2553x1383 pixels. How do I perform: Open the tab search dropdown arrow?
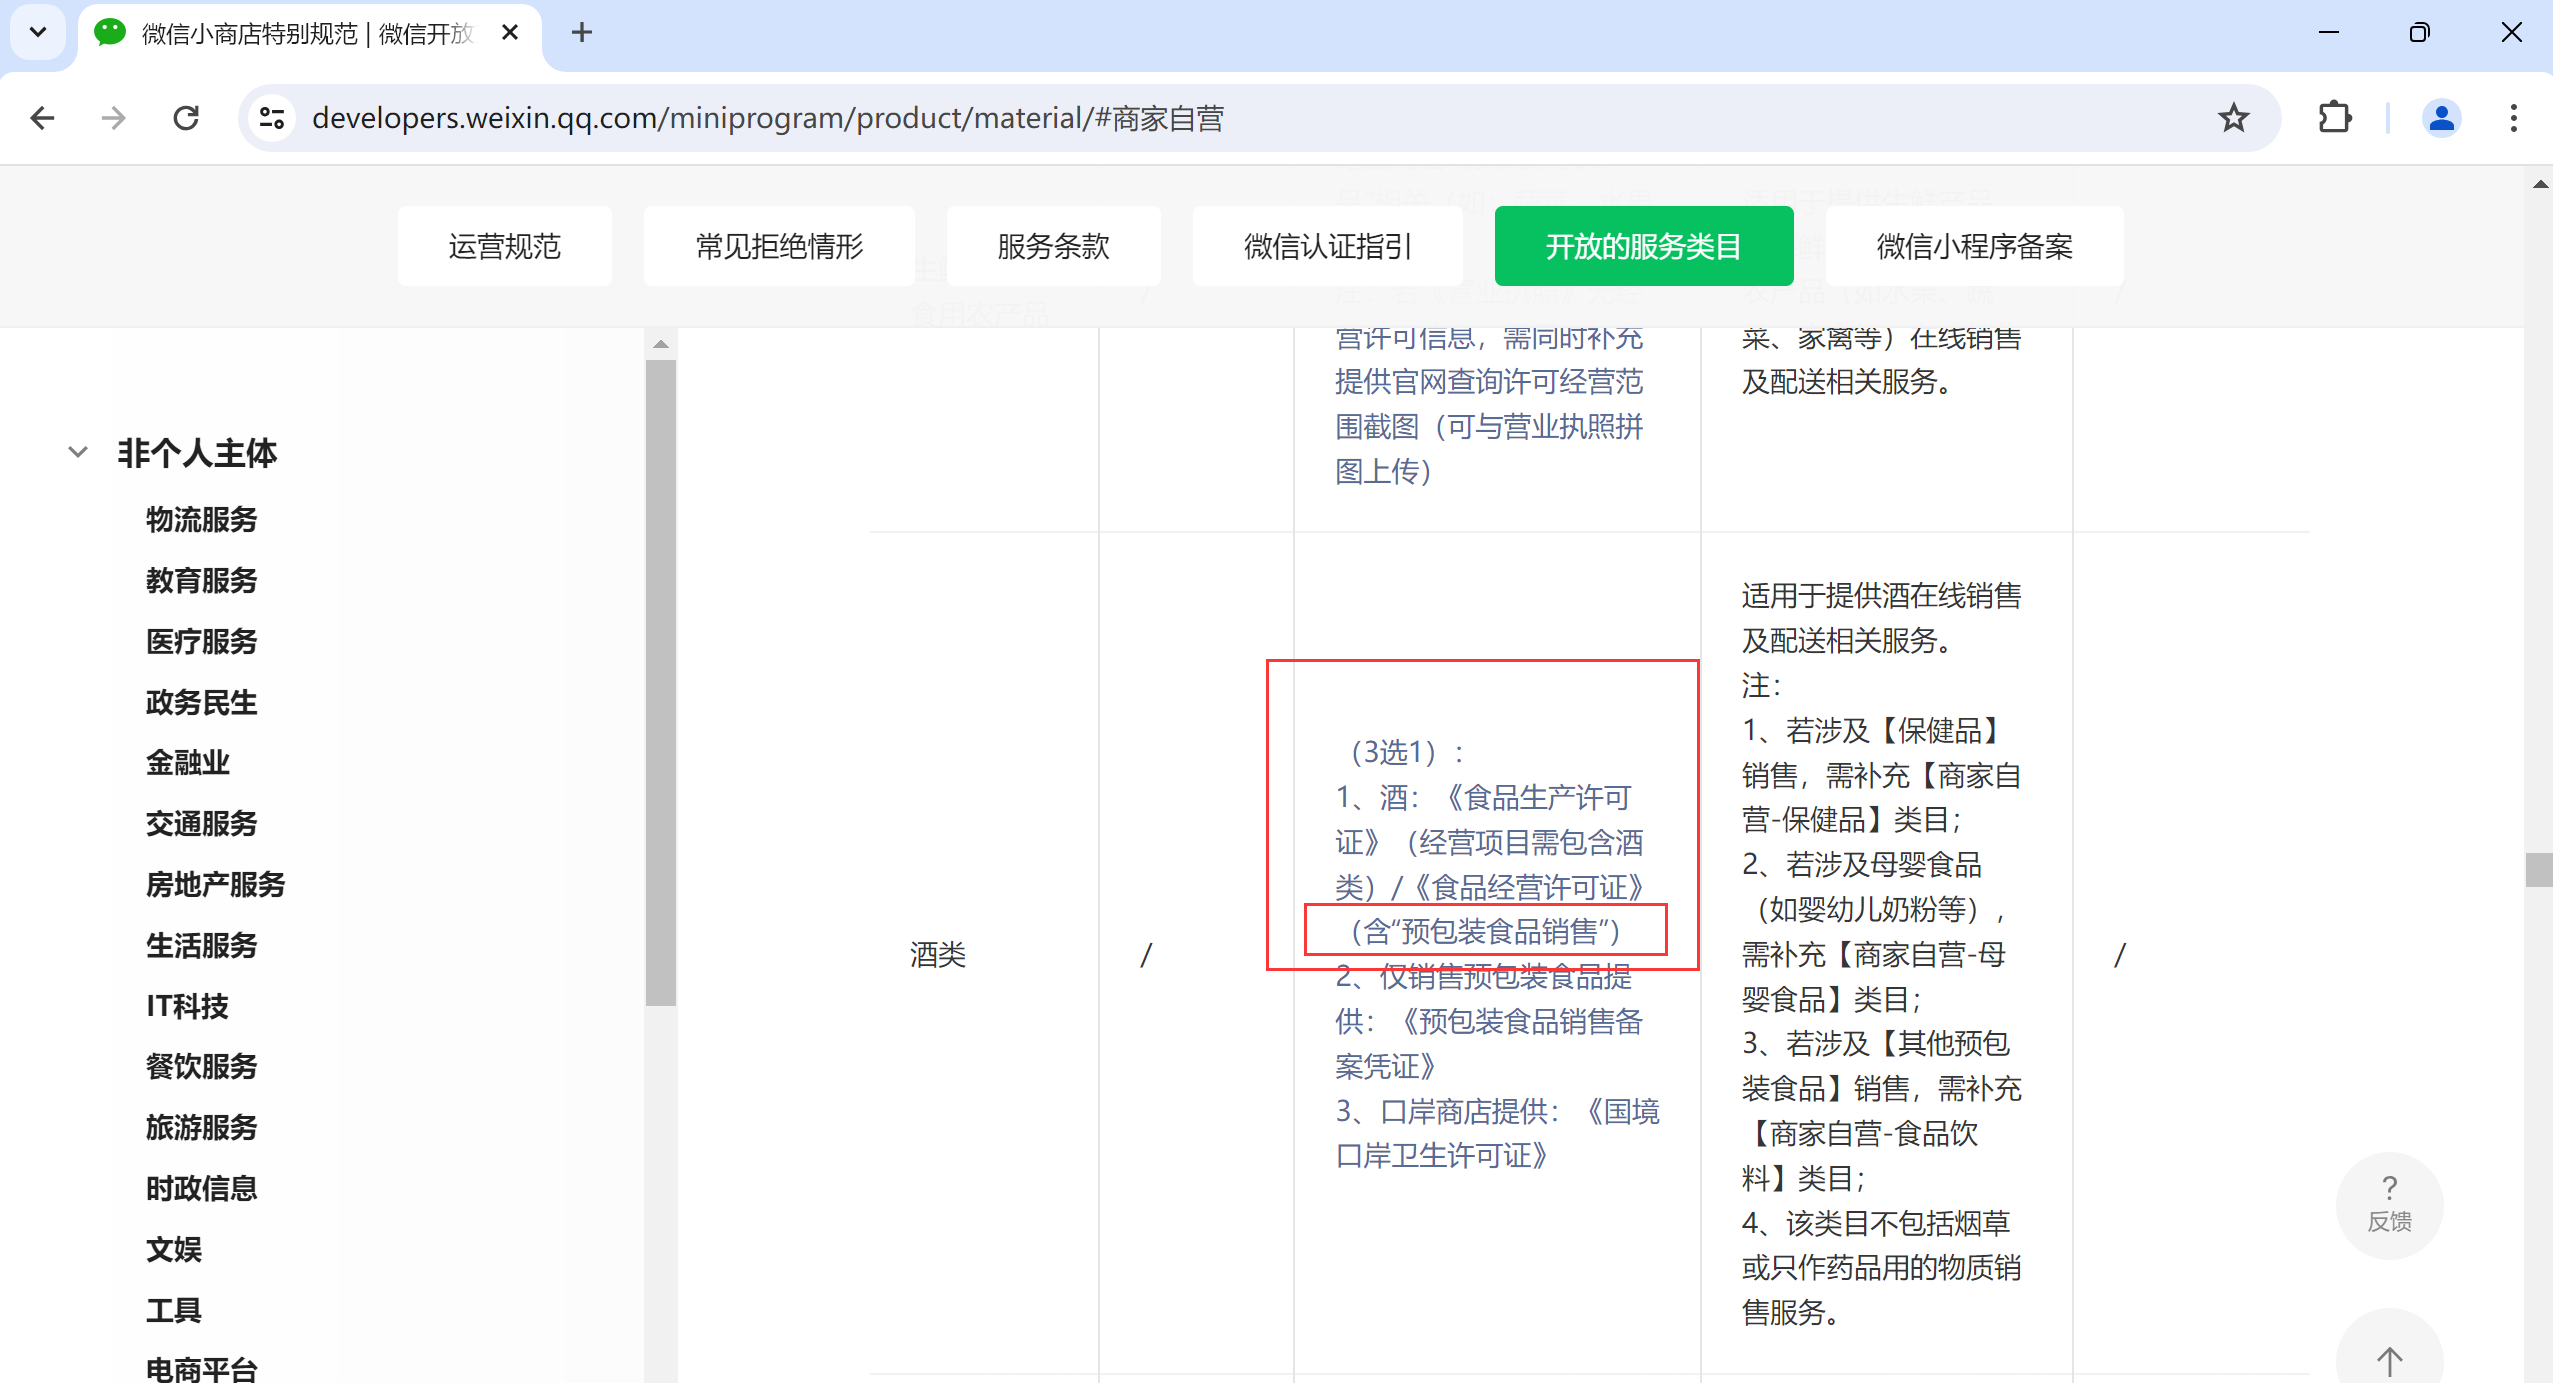pyautogui.click(x=38, y=33)
